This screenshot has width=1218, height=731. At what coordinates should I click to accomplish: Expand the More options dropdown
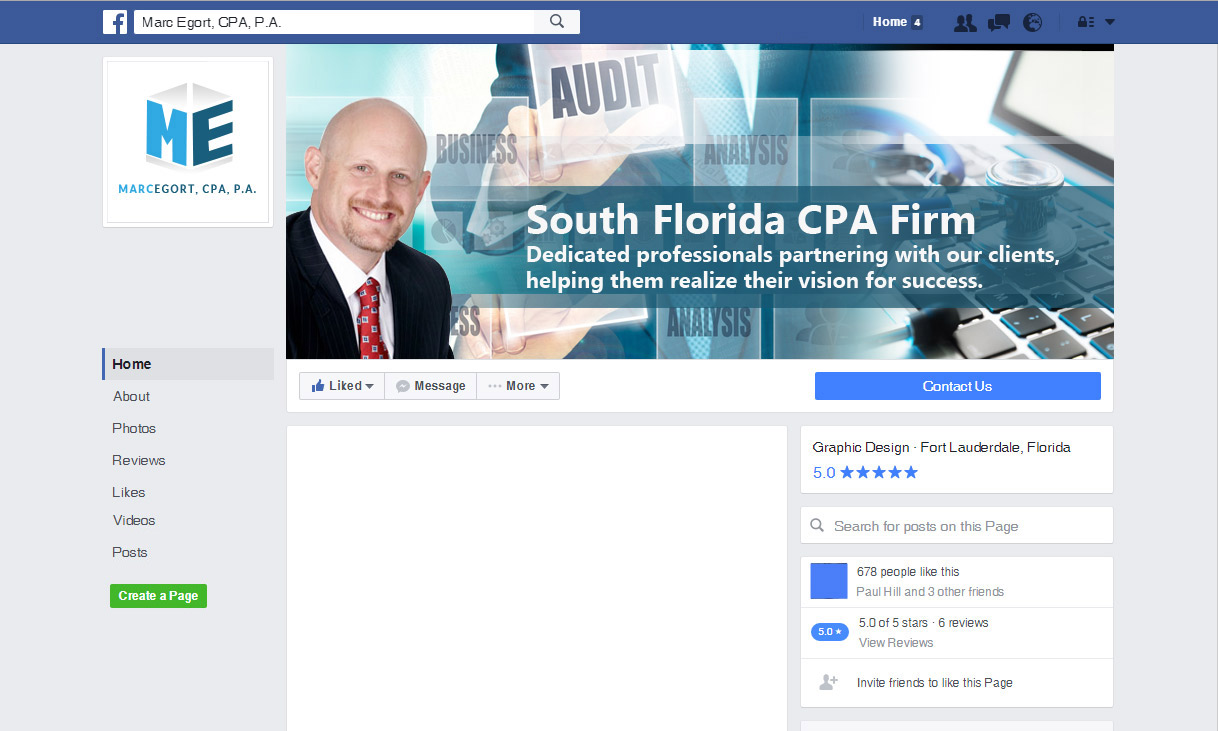pos(518,386)
